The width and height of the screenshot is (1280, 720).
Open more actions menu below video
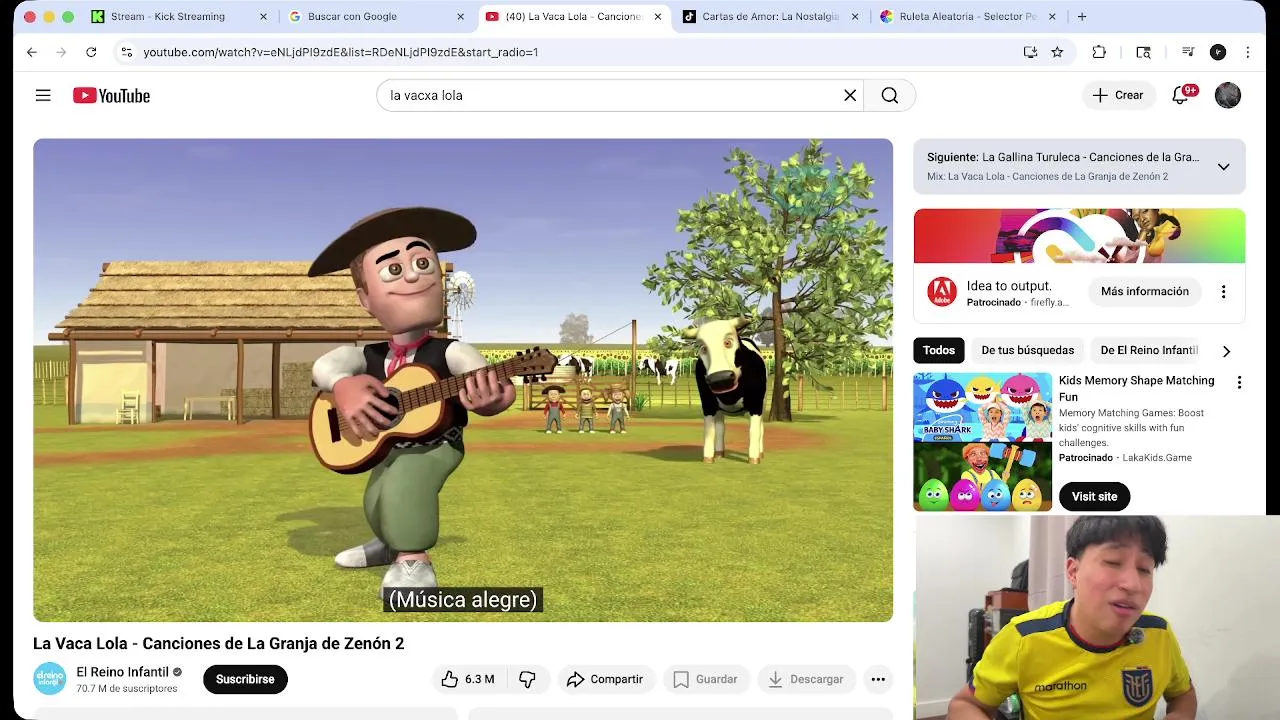[878, 679]
